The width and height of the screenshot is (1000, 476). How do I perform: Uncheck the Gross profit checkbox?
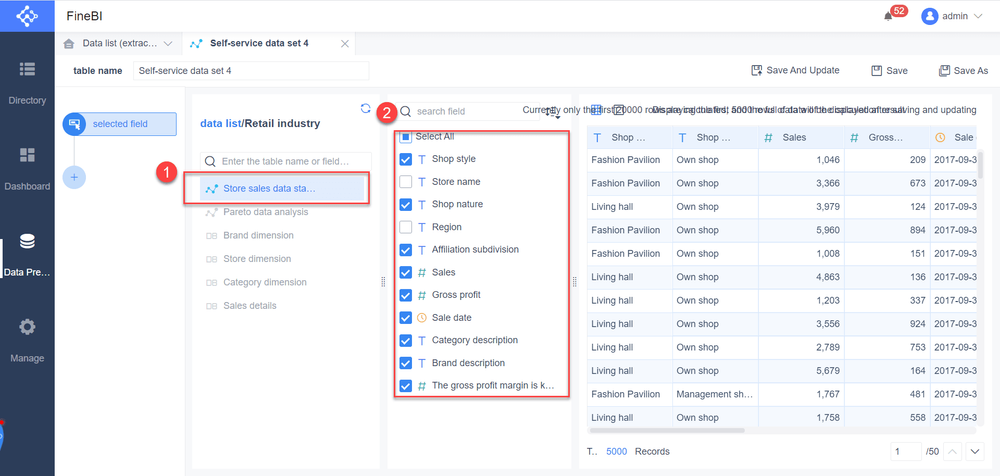(x=405, y=295)
